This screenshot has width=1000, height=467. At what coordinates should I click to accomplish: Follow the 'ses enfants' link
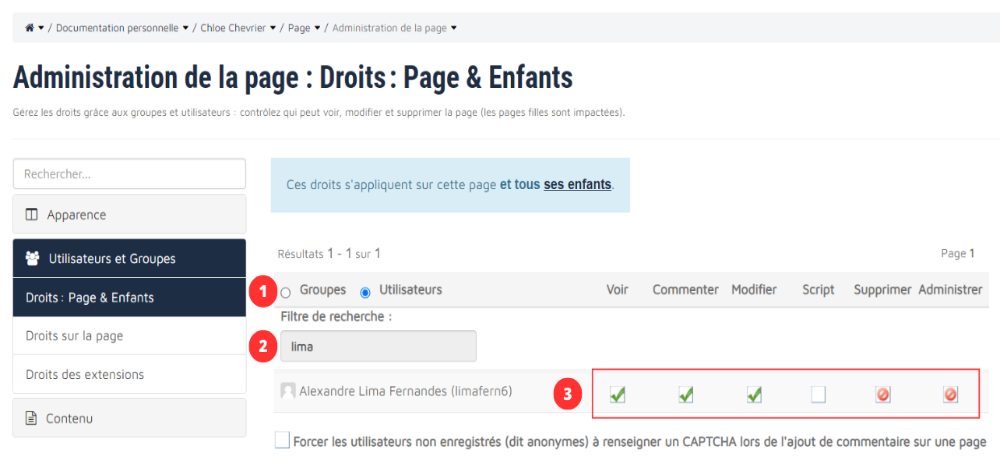(577, 185)
